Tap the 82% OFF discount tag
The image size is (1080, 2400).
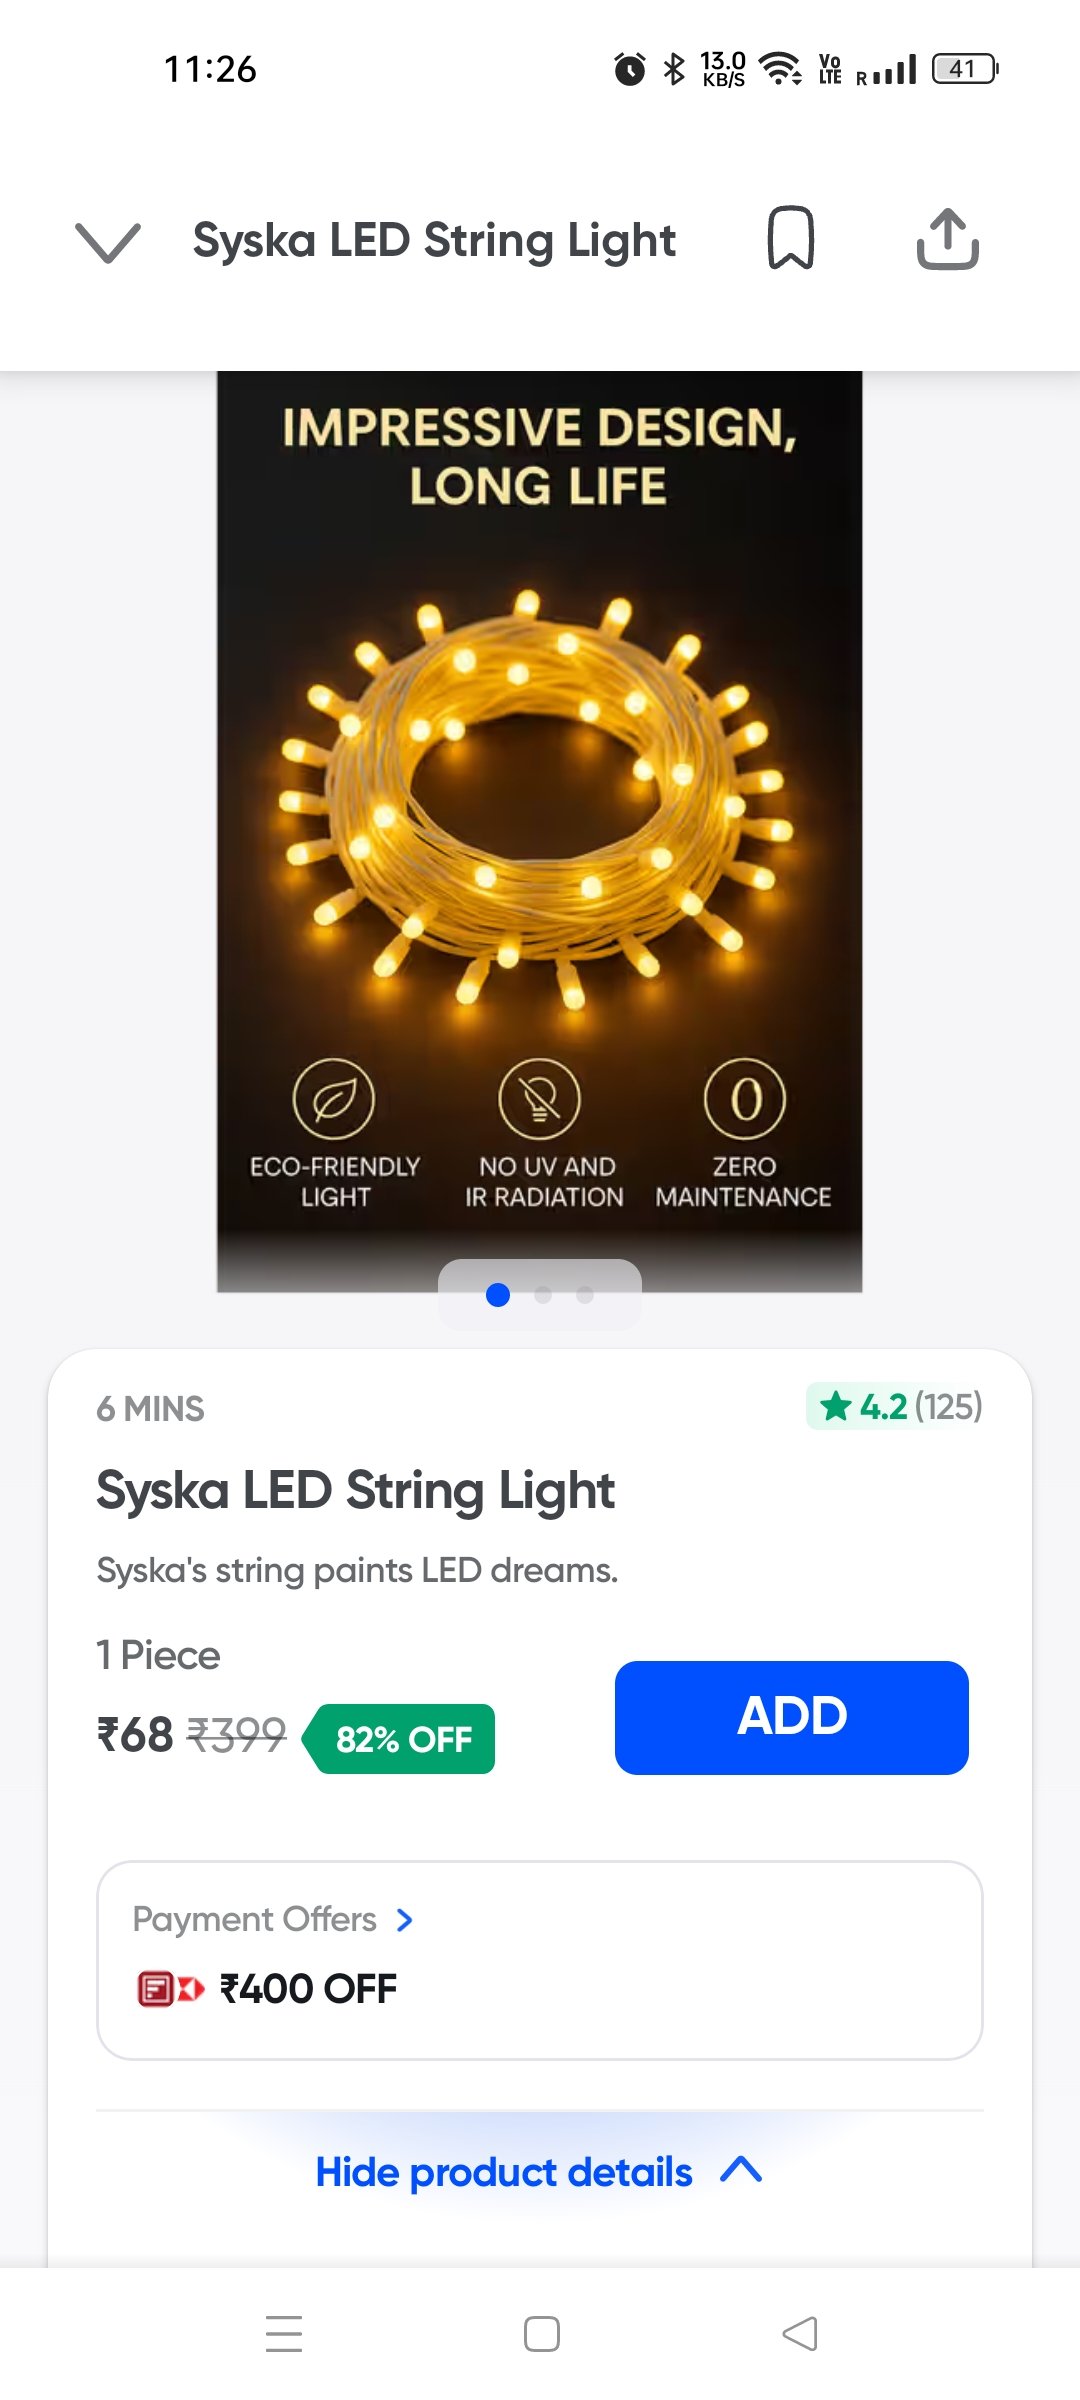click(405, 1739)
